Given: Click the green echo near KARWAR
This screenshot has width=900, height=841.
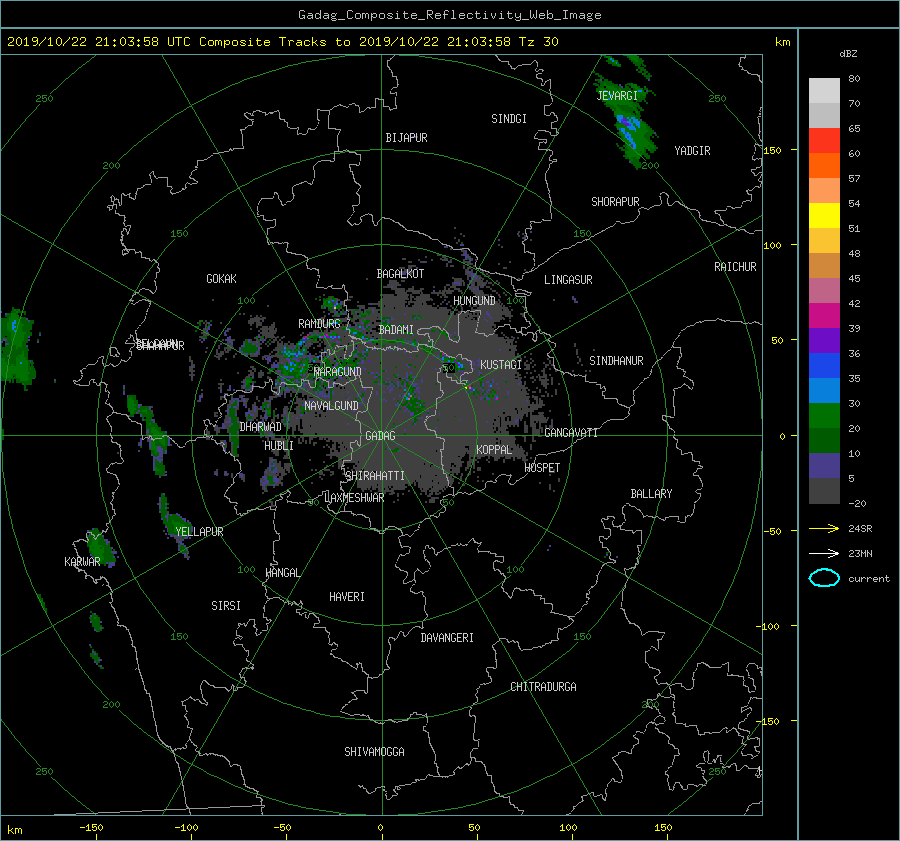Looking at the screenshot, I should coord(100,547).
